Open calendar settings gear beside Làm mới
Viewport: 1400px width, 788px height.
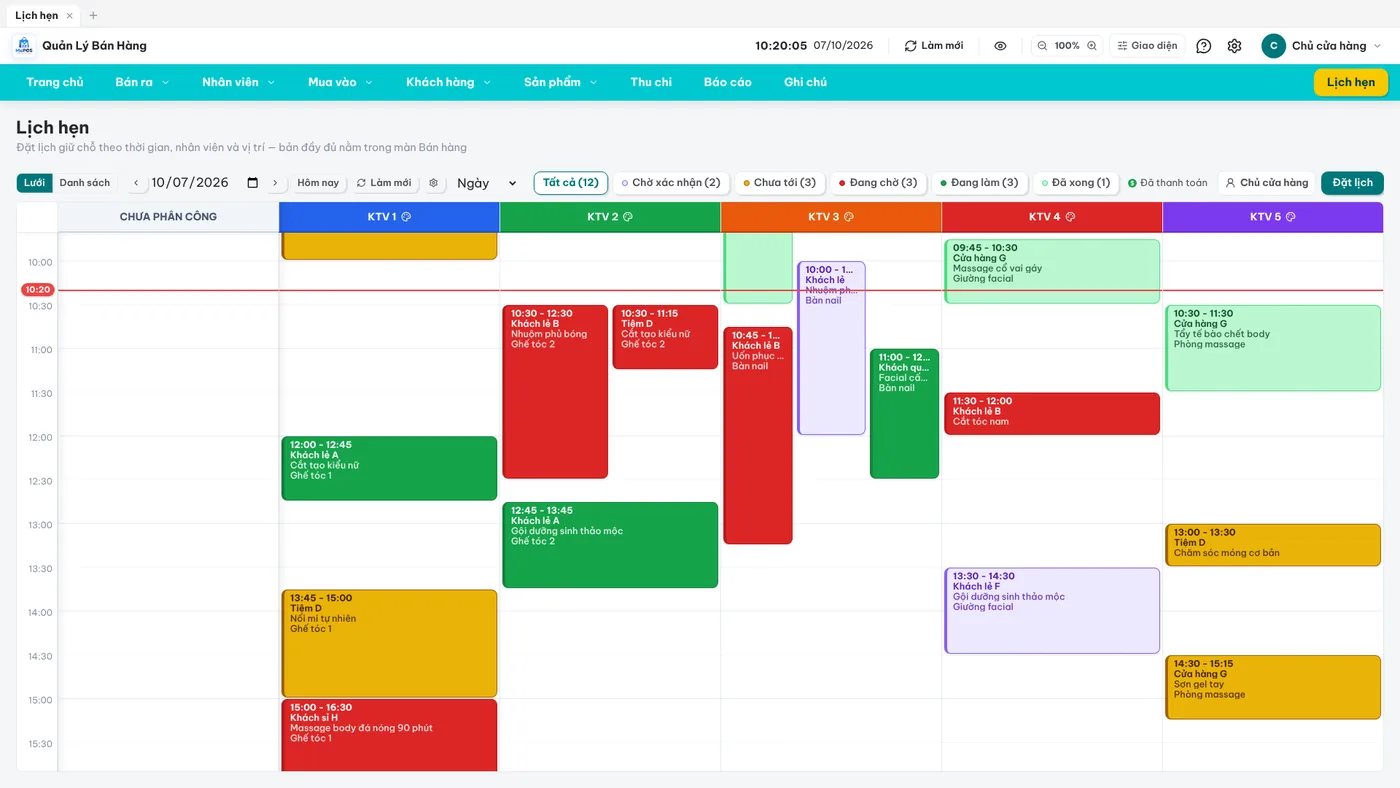(x=433, y=183)
